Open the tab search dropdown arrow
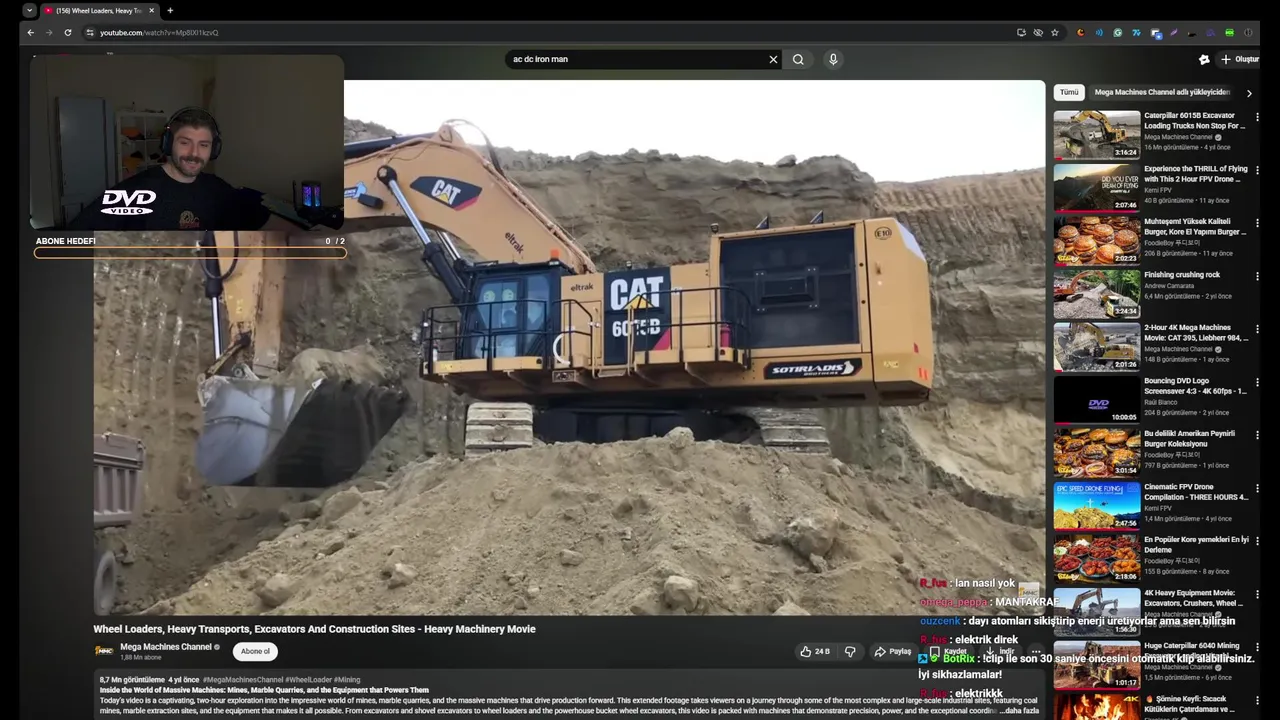This screenshot has height=720, width=1280. tap(29, 10)
